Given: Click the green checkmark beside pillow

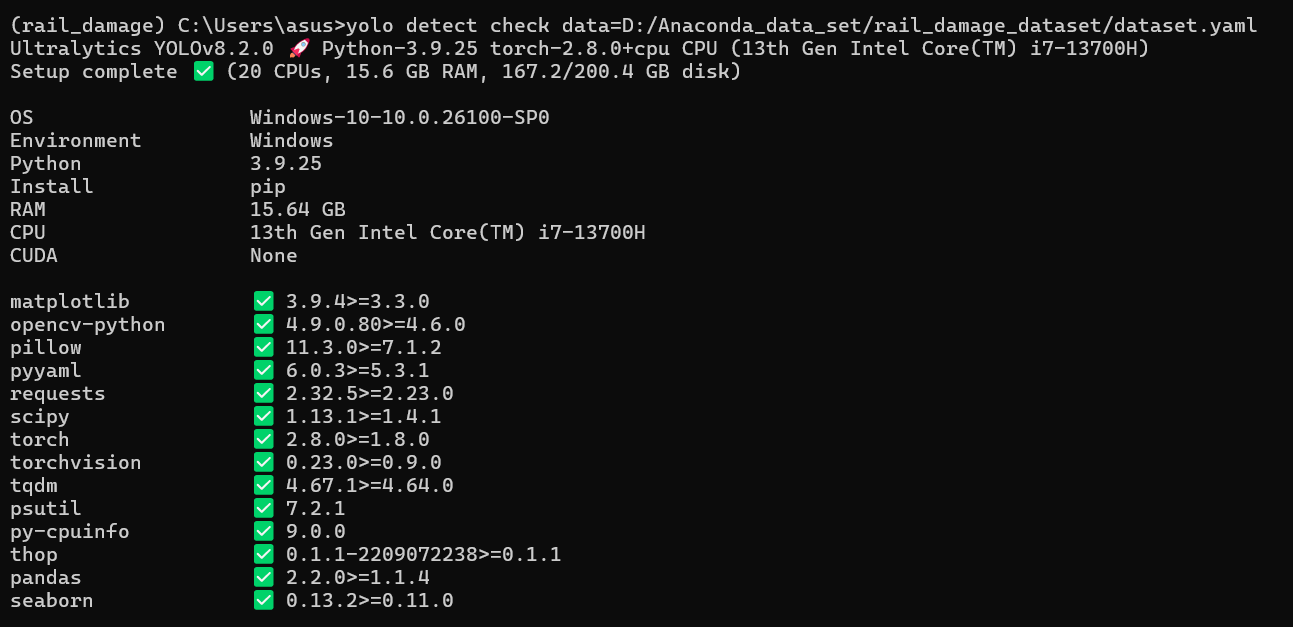Looking at the screenshot, I should click(263, 347).
